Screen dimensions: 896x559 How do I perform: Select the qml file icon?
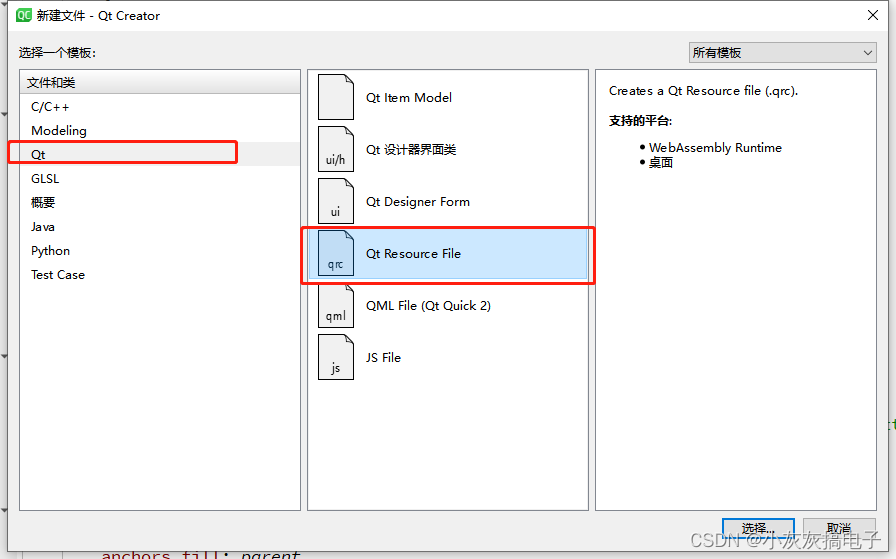[336, 305]
